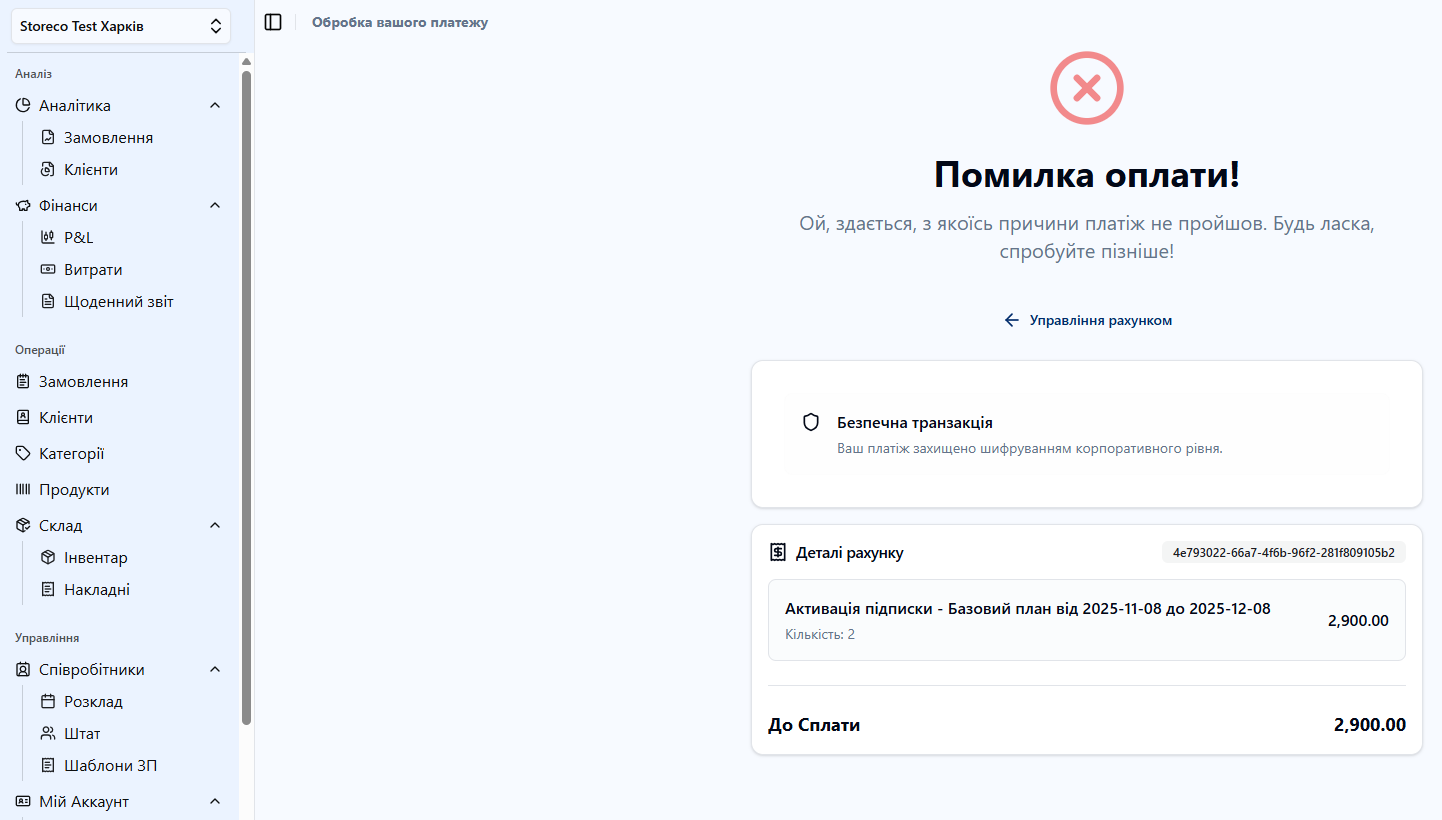Click the Накладні document icon
This screenshot has width=1442, height=820.
[x=48, y=589]
